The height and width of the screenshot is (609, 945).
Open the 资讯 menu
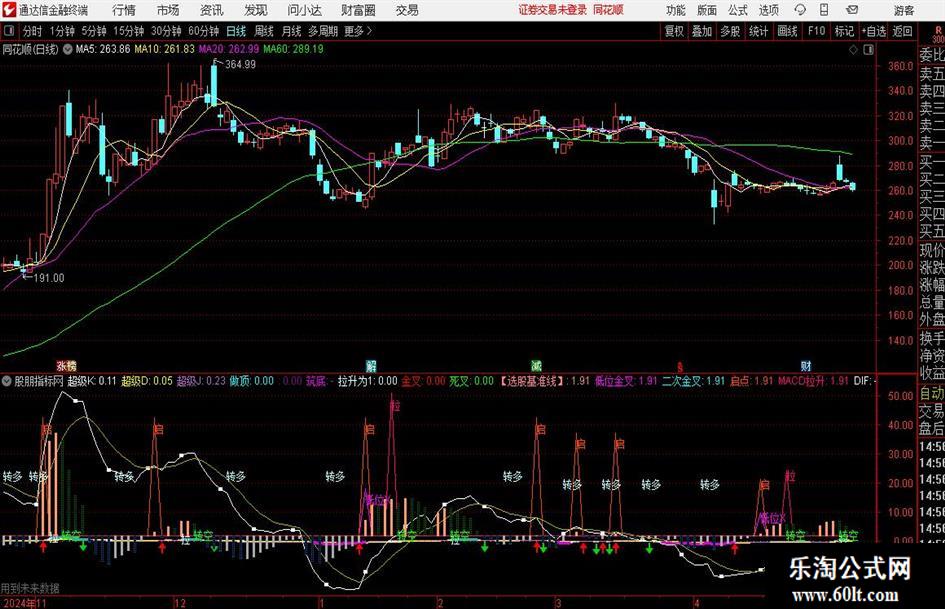[212, 10]
